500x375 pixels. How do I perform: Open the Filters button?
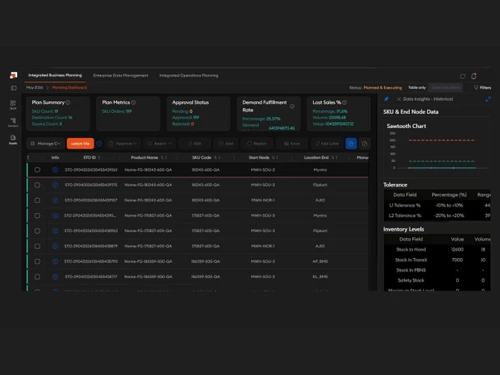[x=483, y=88]
